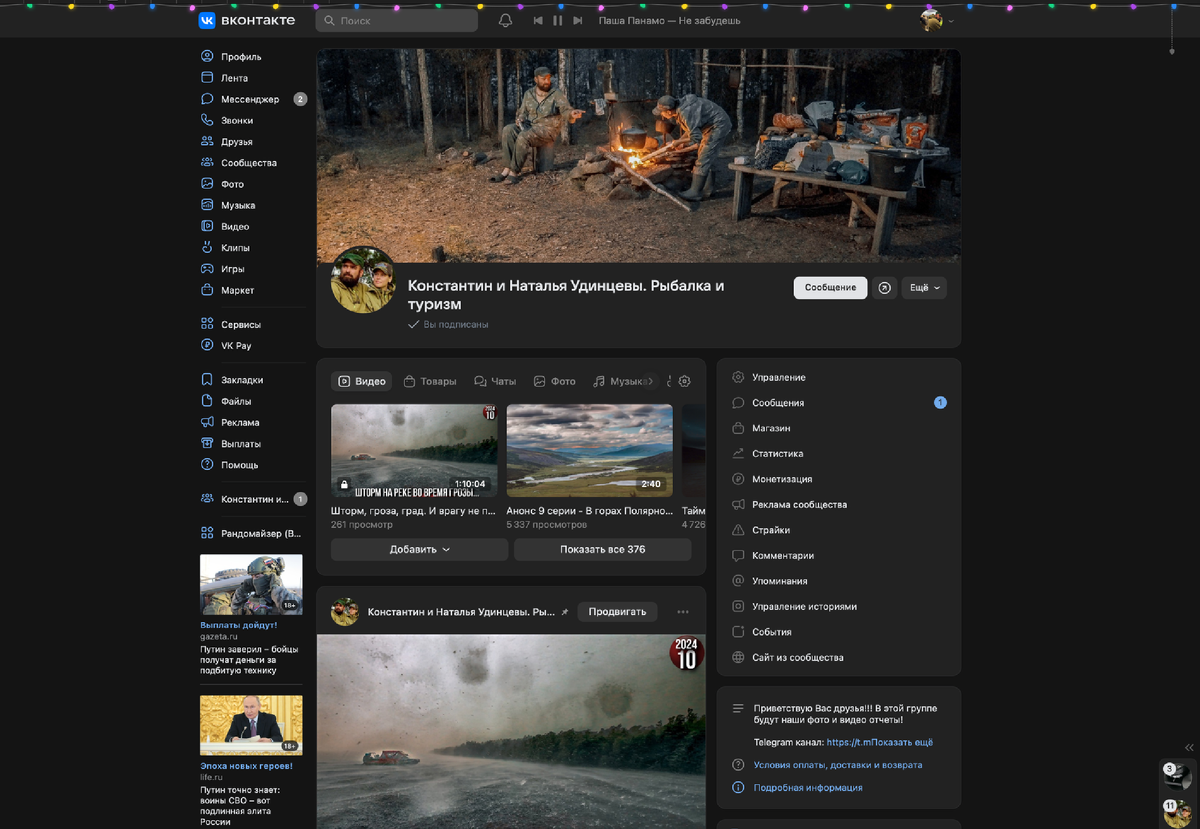Click the Сообщение button
Viewport: 1200px width, 829px height.
(x=830, y=288)
